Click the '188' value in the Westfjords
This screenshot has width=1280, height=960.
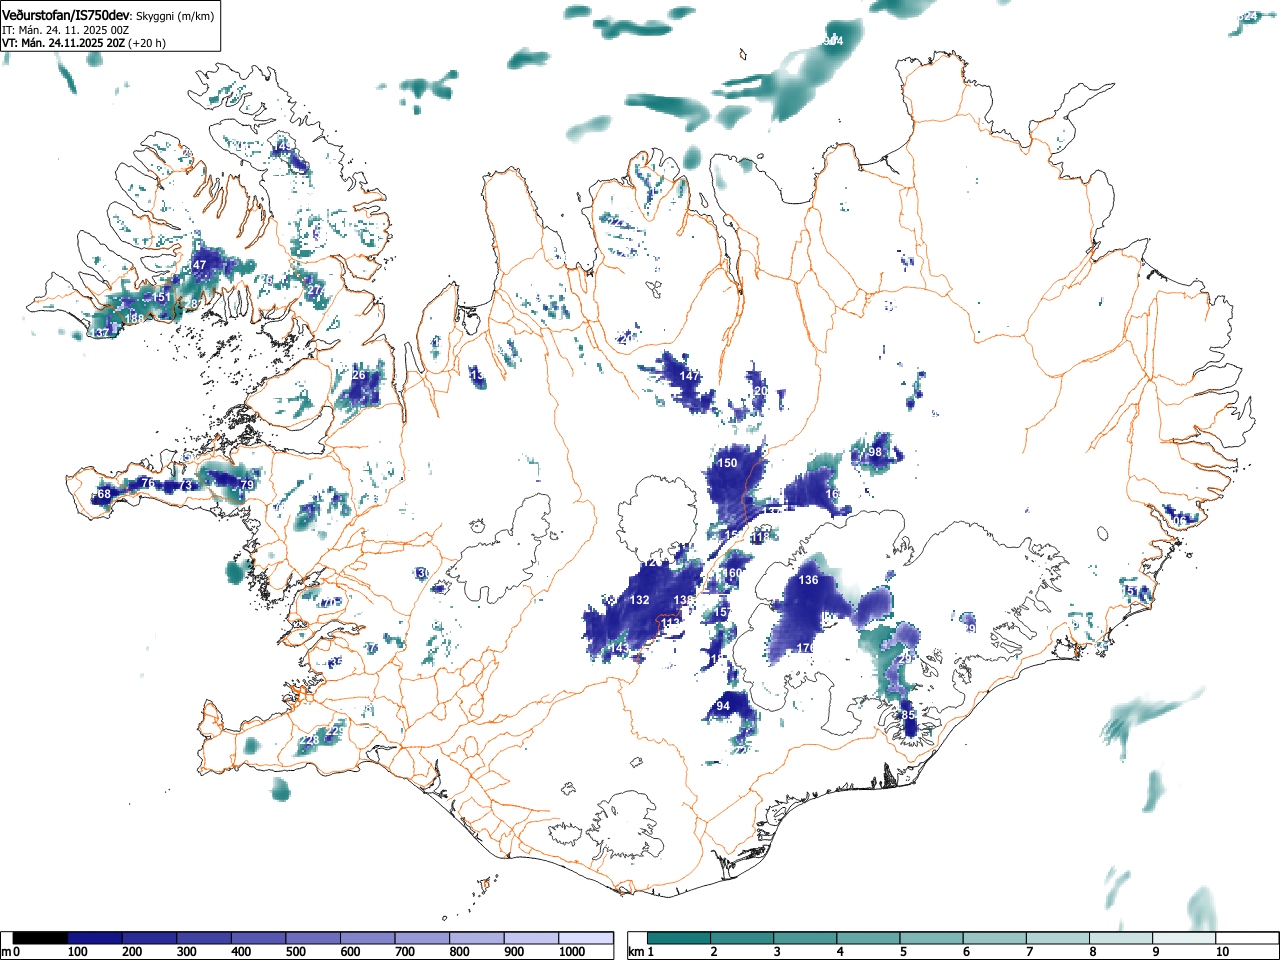pos(133,319)
